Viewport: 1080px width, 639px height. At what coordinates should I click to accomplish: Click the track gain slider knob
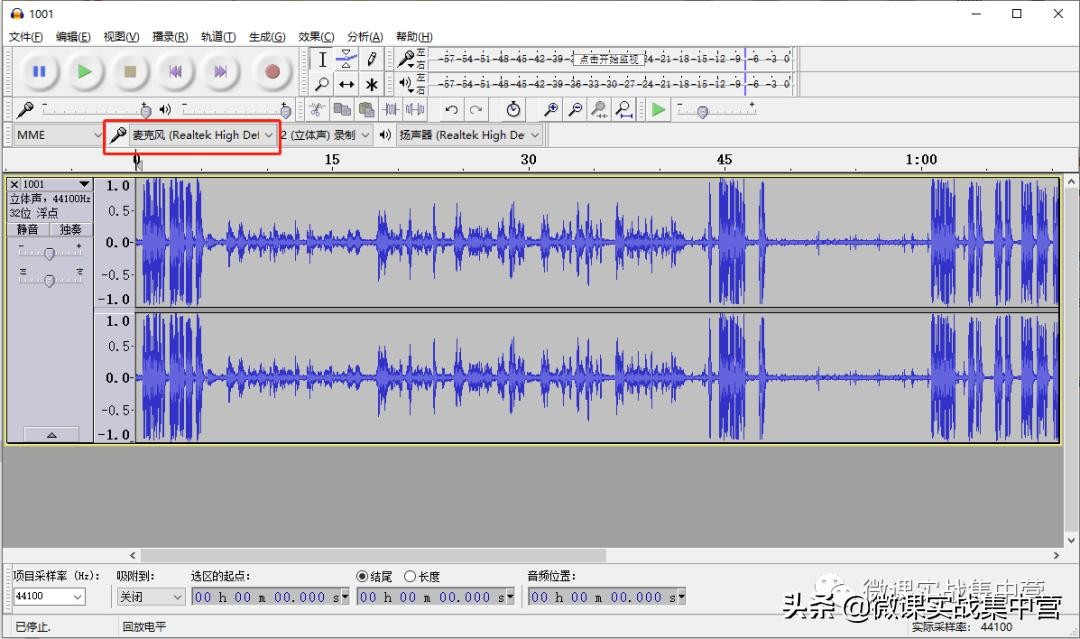pos(49,254)
